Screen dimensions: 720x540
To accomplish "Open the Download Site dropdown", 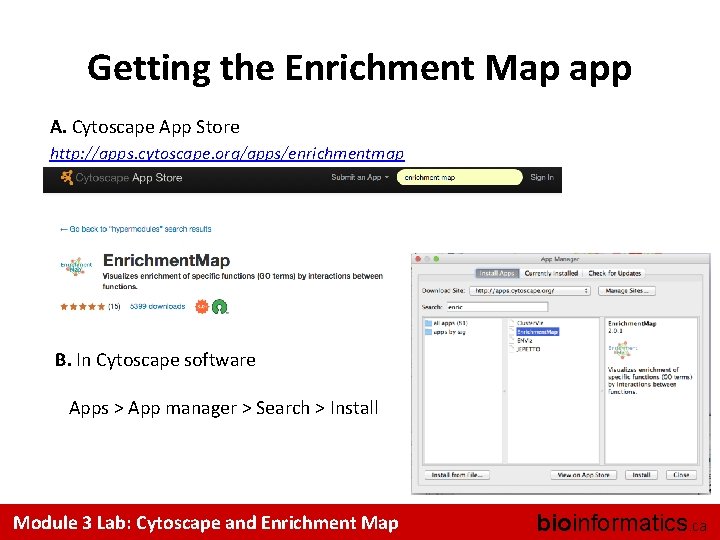I will pyautogui.click(x=530, y=291).
